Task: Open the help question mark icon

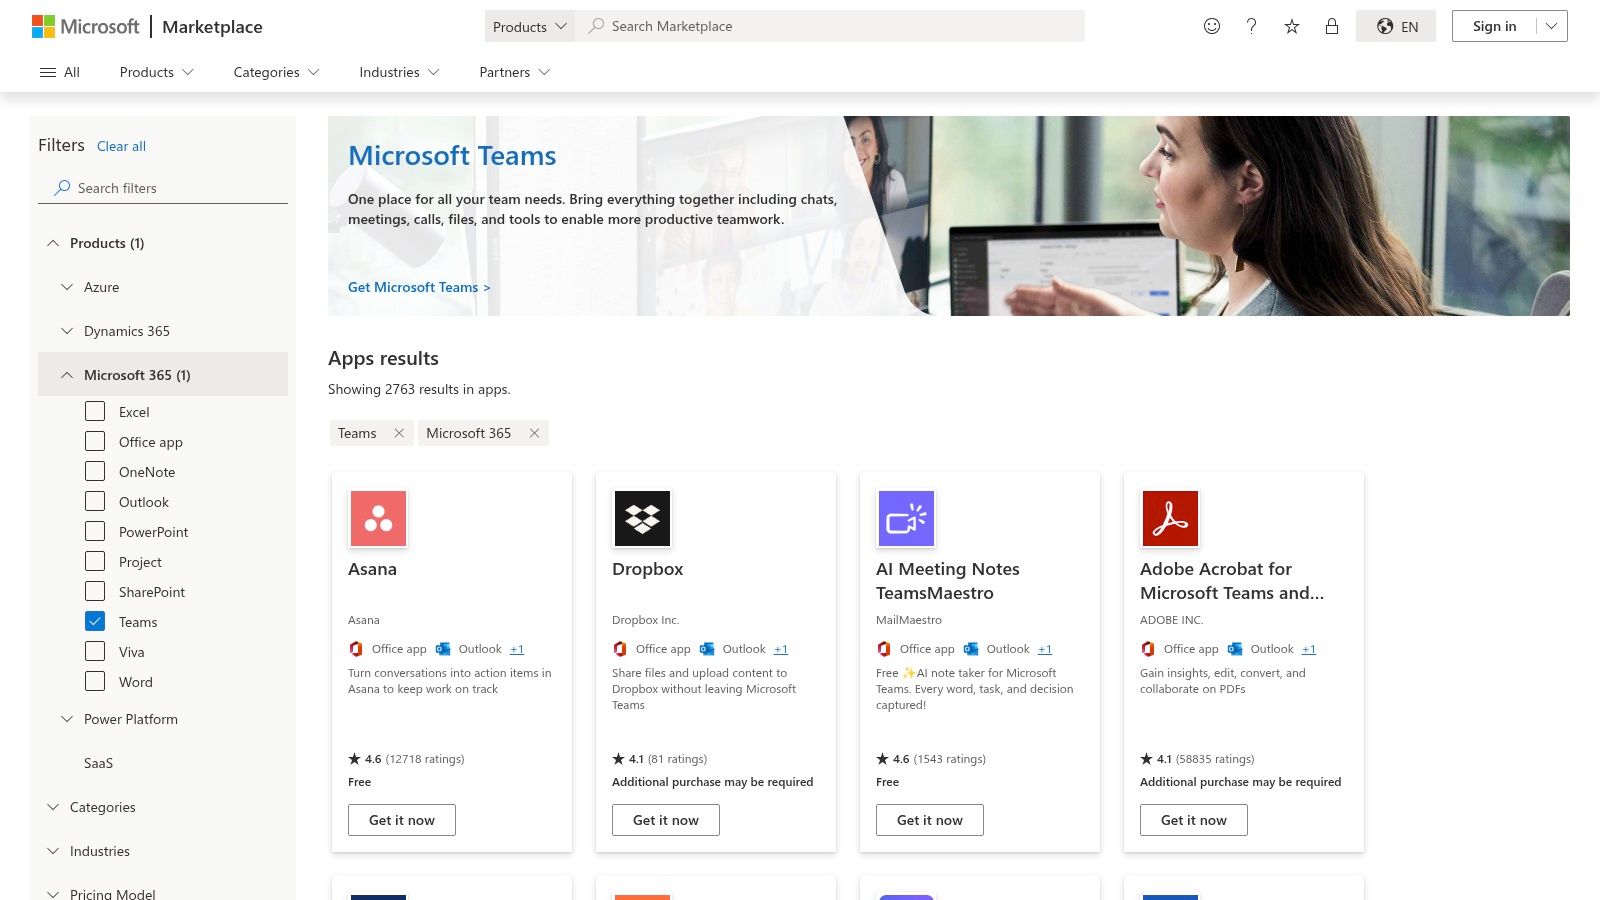Action: [1251, 26]
